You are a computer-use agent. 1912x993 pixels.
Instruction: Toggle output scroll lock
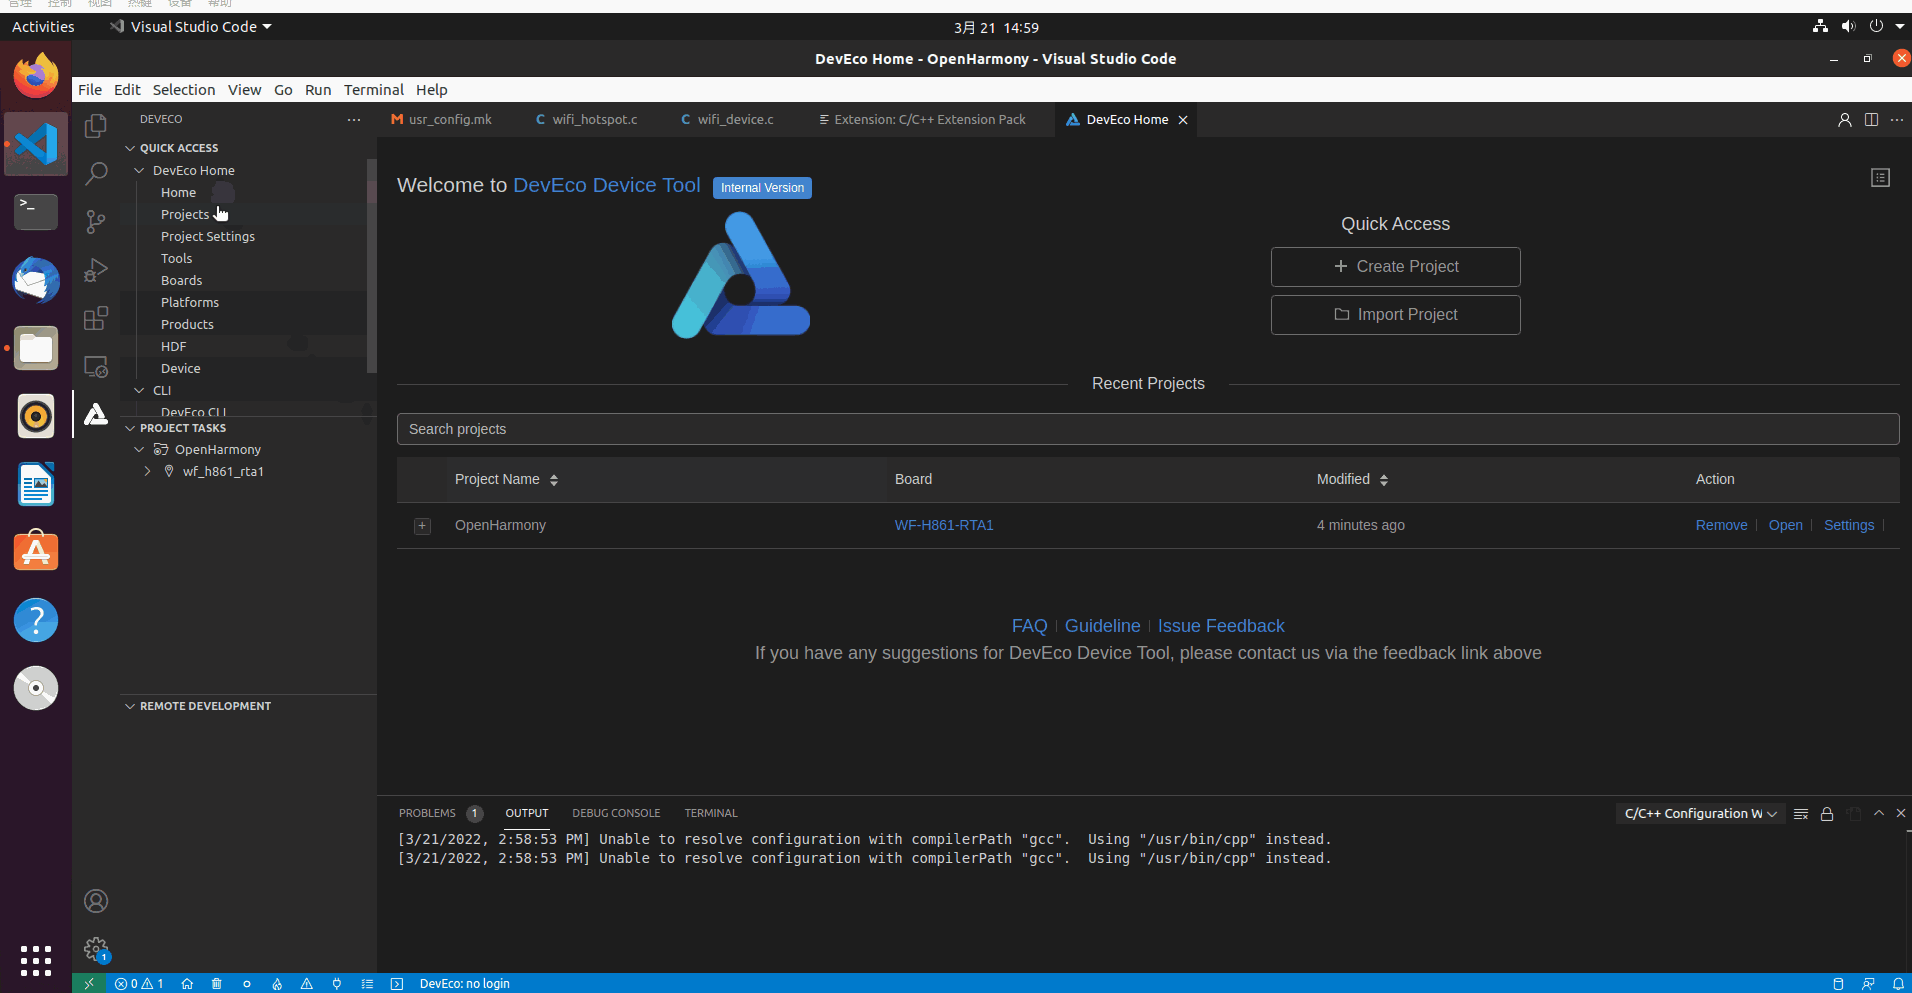(1827, 814)
